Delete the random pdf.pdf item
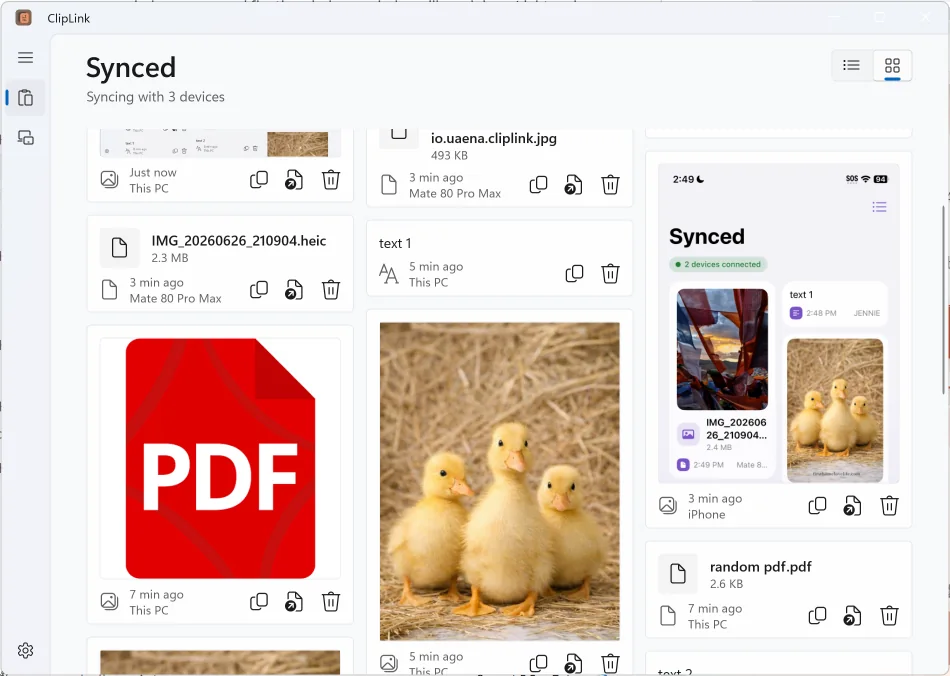The height and width of the screenshot is (676, 950). [x=889, y=616]
